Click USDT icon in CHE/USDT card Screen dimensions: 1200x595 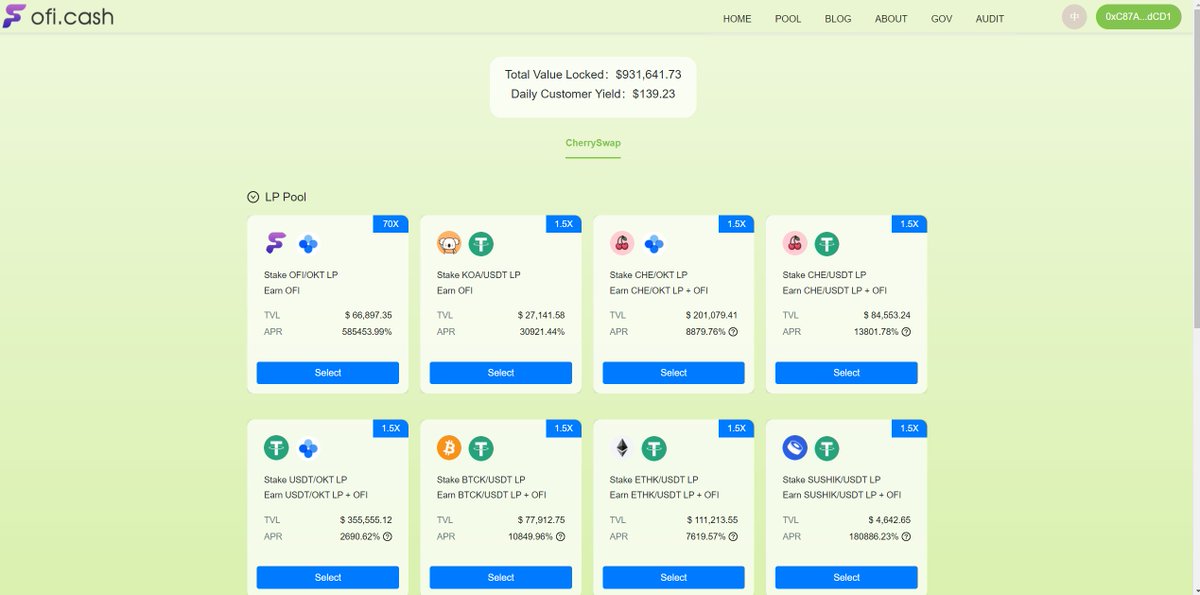pos(827,243)
